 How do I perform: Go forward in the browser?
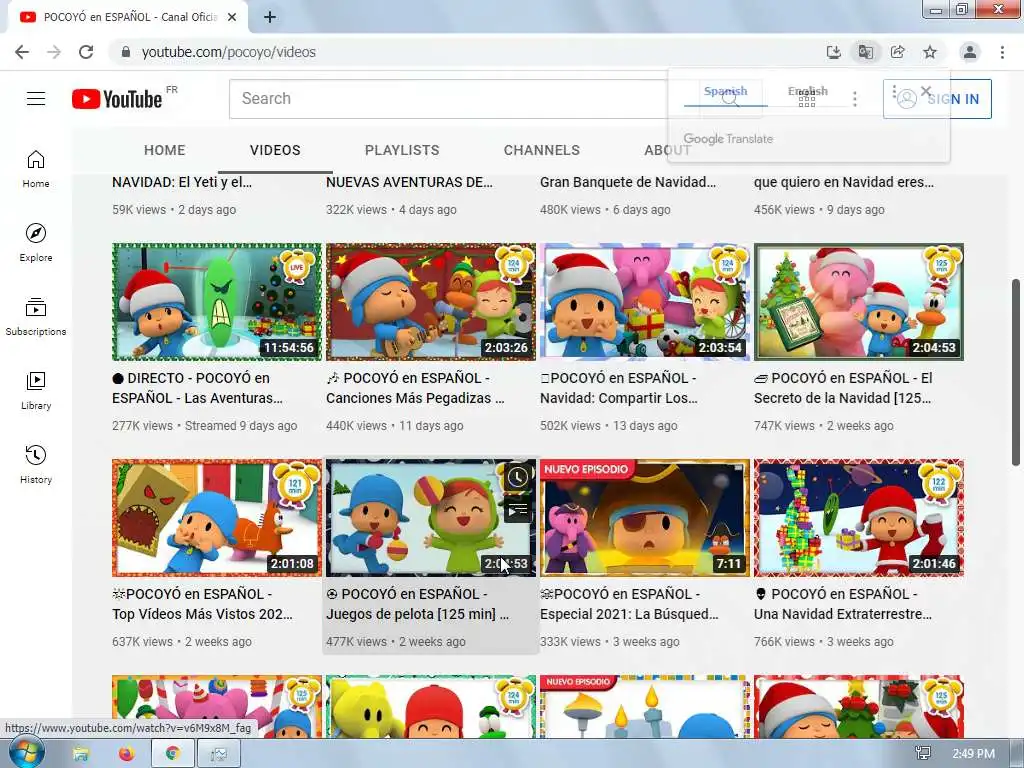coord(54,52)
